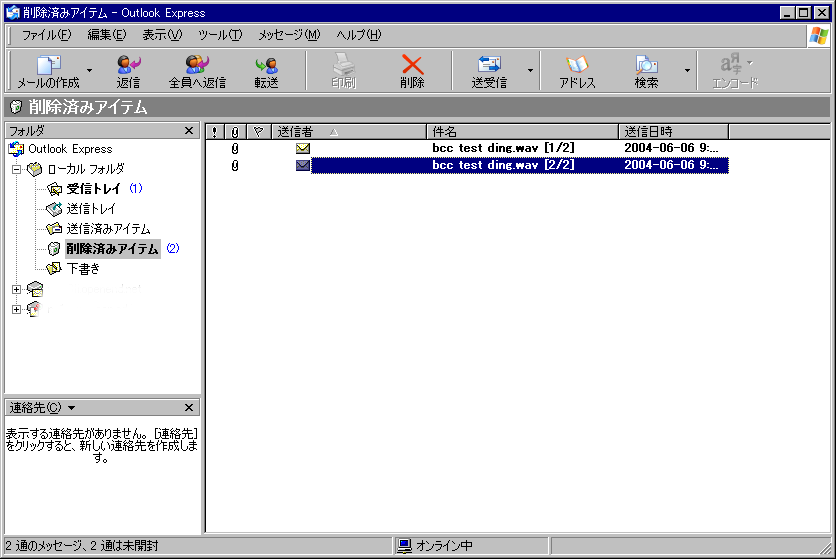Click the Reply All (全員へ返信) icon
The image size is (836, 559).
coord(197,65)
